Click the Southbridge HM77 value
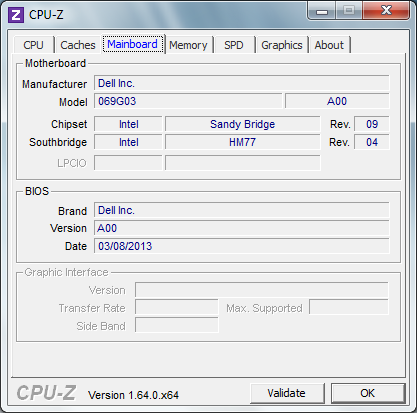Viewport: 417px width, 413px height. (243, 142)
